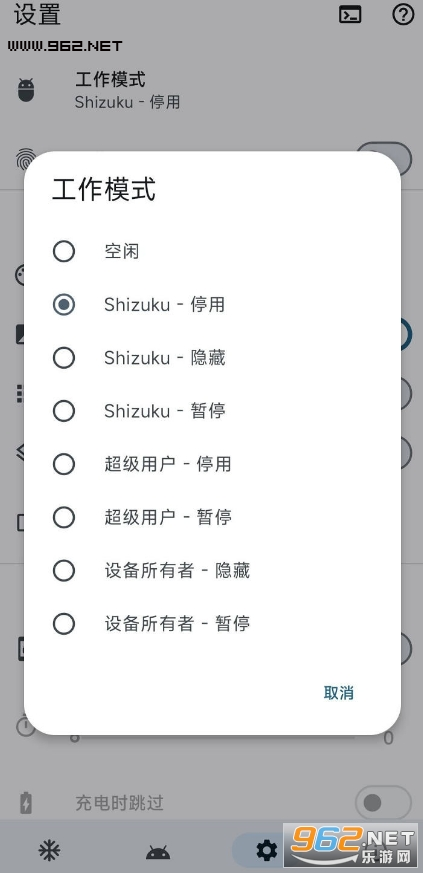Image resolution: width=423 pixels, height=873 pixels.
Task: Open the help question mark icon
Action: coord(404,15)
